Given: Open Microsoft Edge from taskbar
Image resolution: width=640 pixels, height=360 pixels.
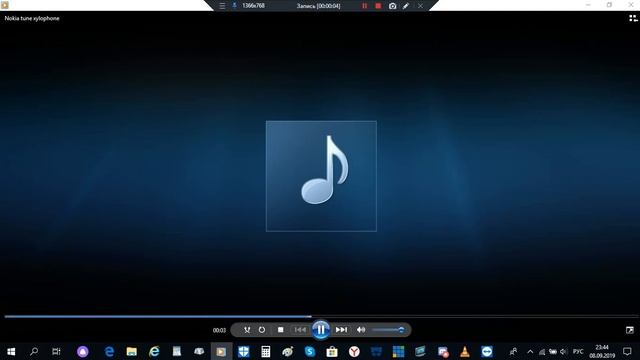Looking at the screenshot, I should pos(109,351).
